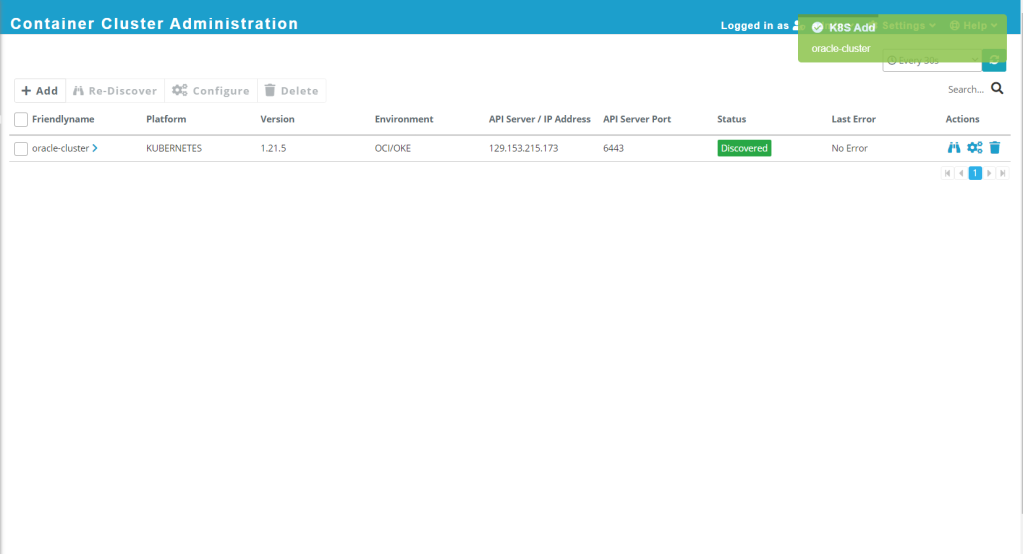This screenshot has width=1023, height=554.
Task: Go to last page of table
Action: pyautogui.click(x=1003, y=173)
